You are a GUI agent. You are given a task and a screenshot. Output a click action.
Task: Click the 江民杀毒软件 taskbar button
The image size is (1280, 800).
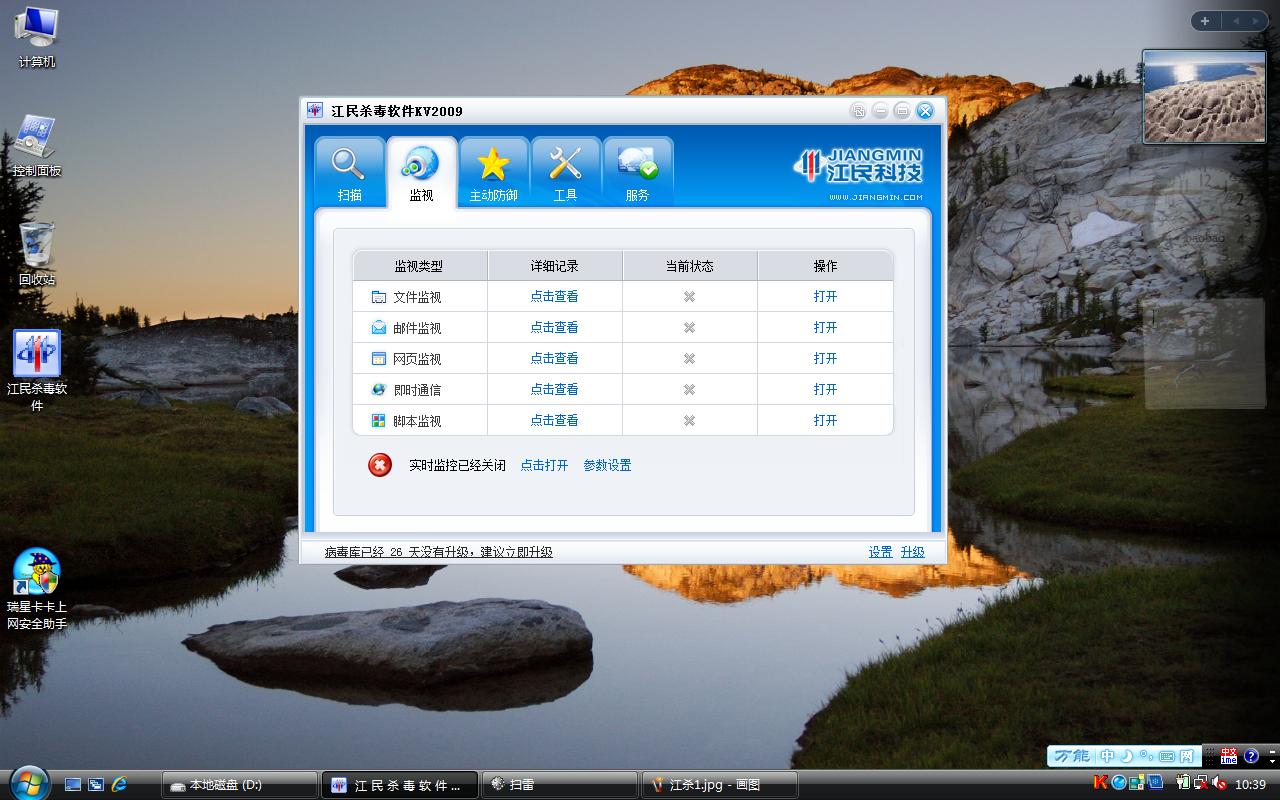coord(400,785)
